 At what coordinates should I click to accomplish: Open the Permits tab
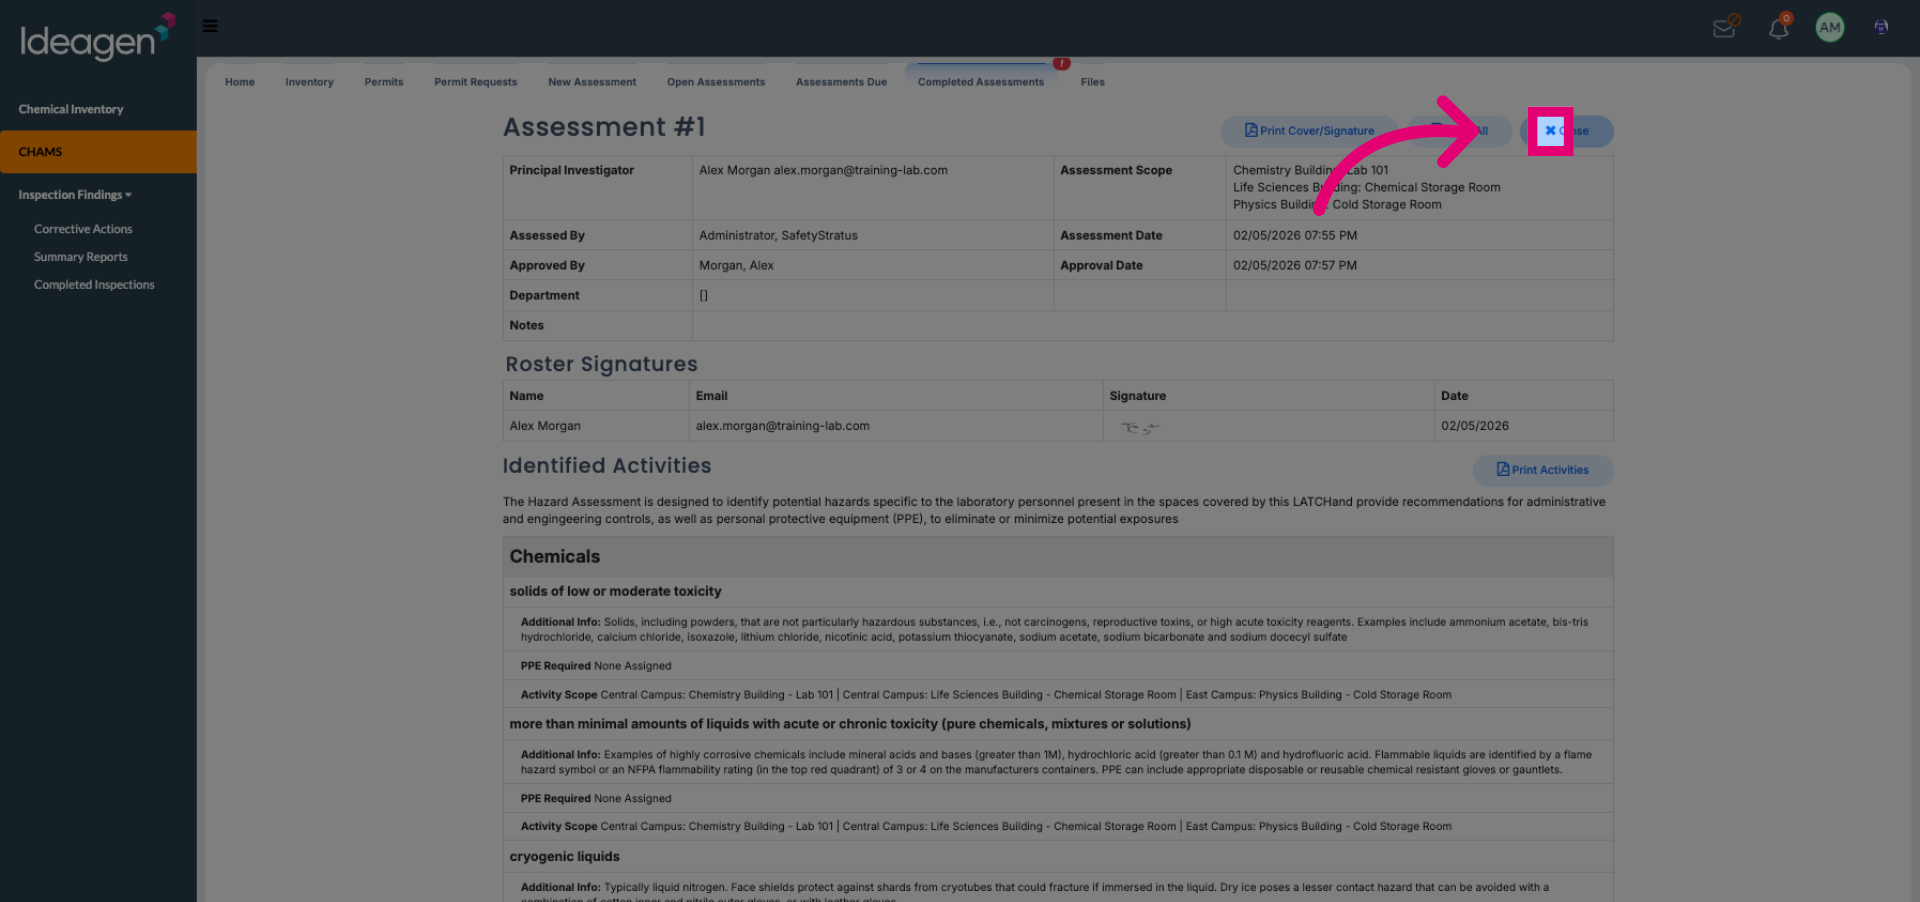[x=384, y=82]
